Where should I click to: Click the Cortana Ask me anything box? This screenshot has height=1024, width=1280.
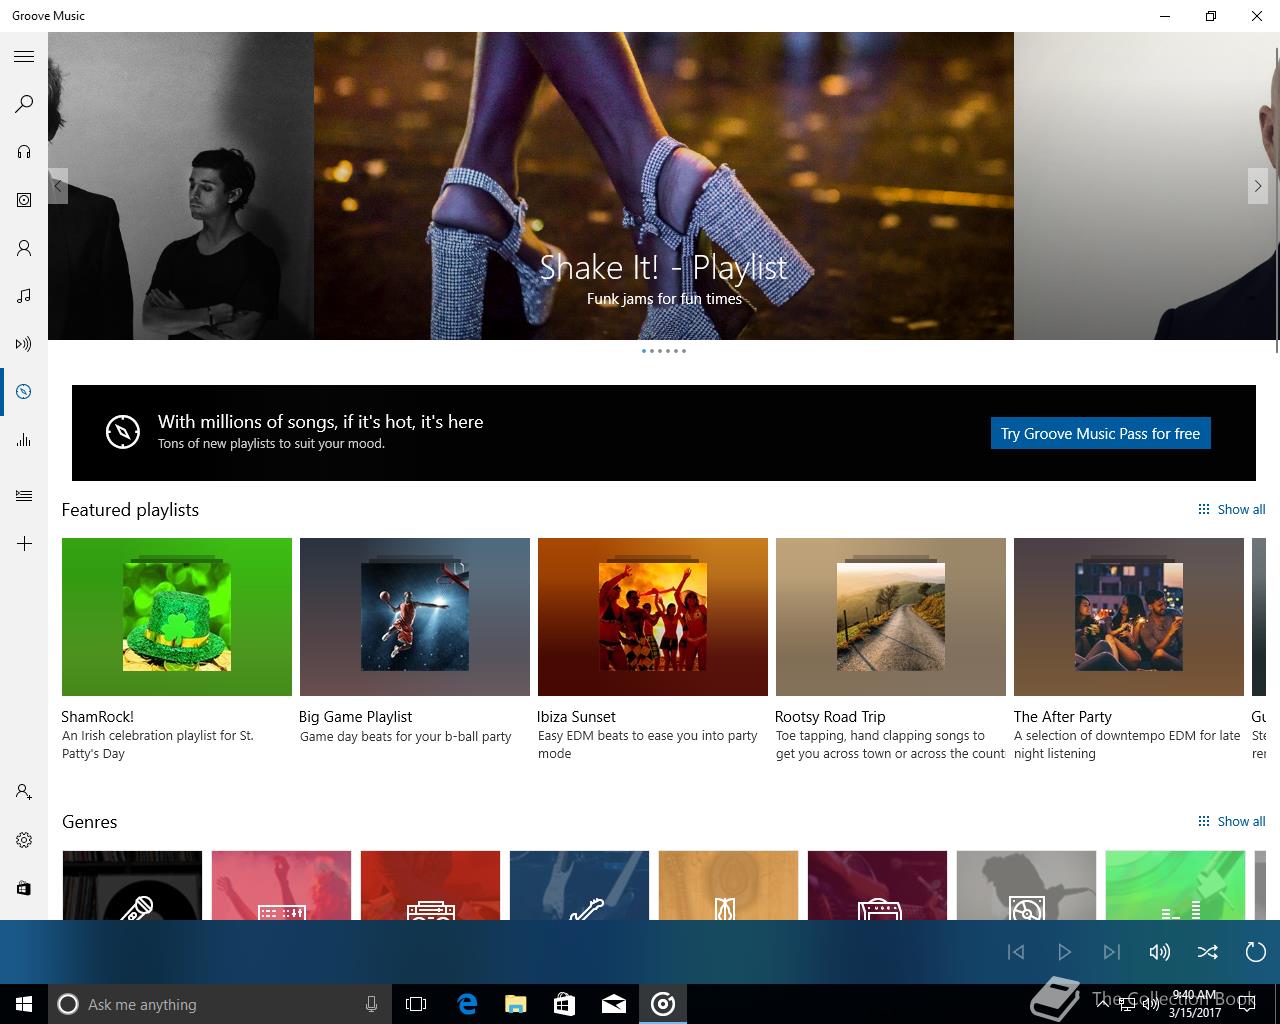218,1004
